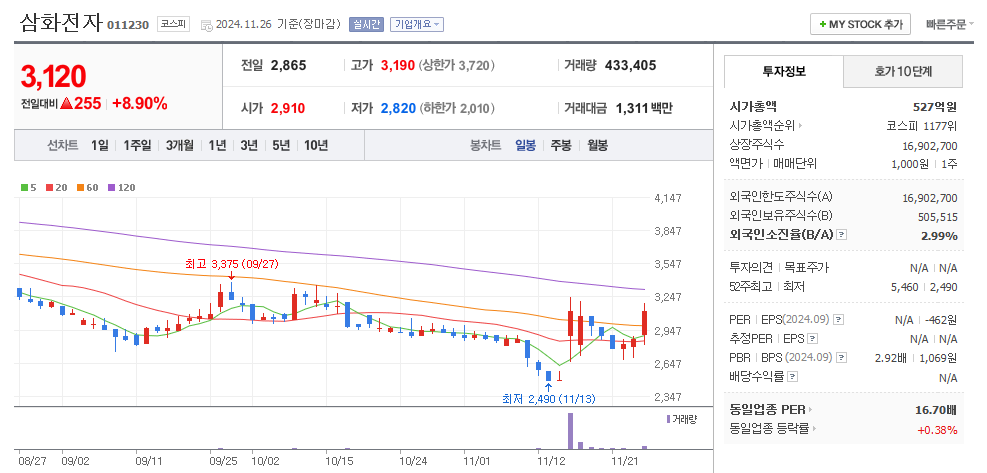
Task: Click help icon next to 추정PER EPS
Action: tap(813, 339)
